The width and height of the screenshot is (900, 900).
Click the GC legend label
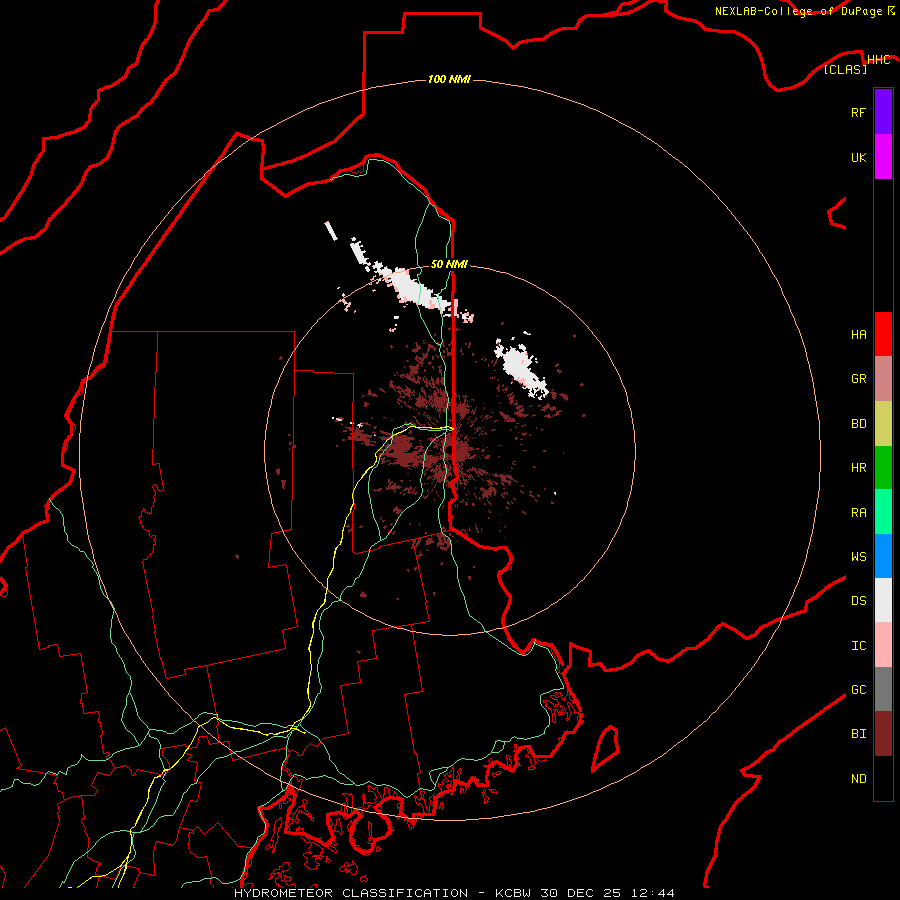pyautogui.click(x=858, y=690)
